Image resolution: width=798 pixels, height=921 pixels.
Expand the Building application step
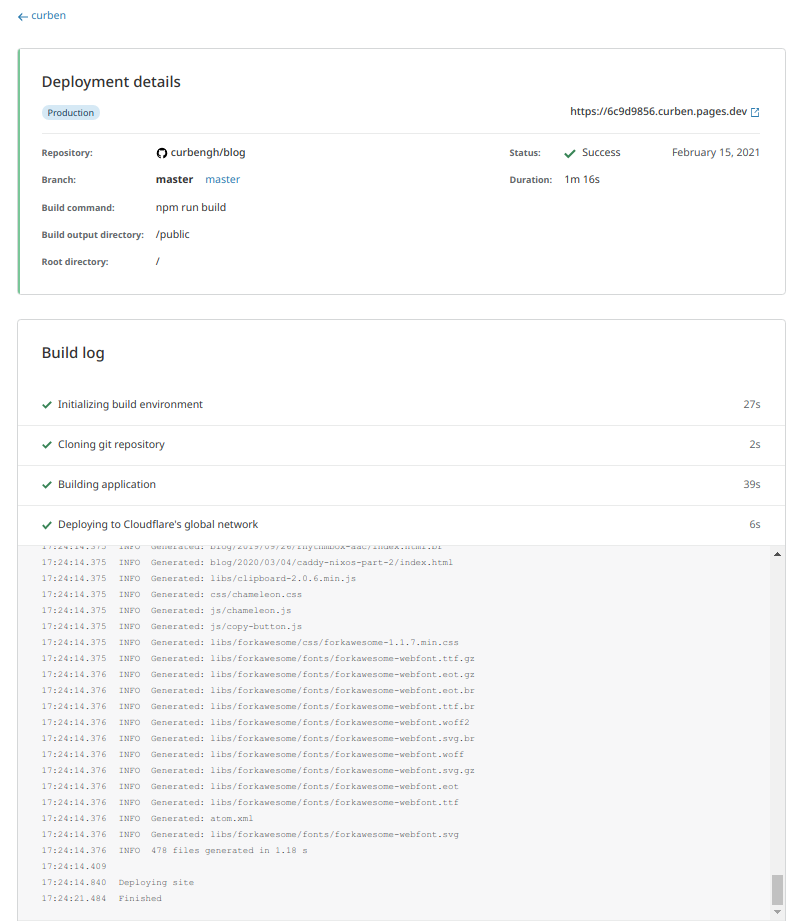402,485
